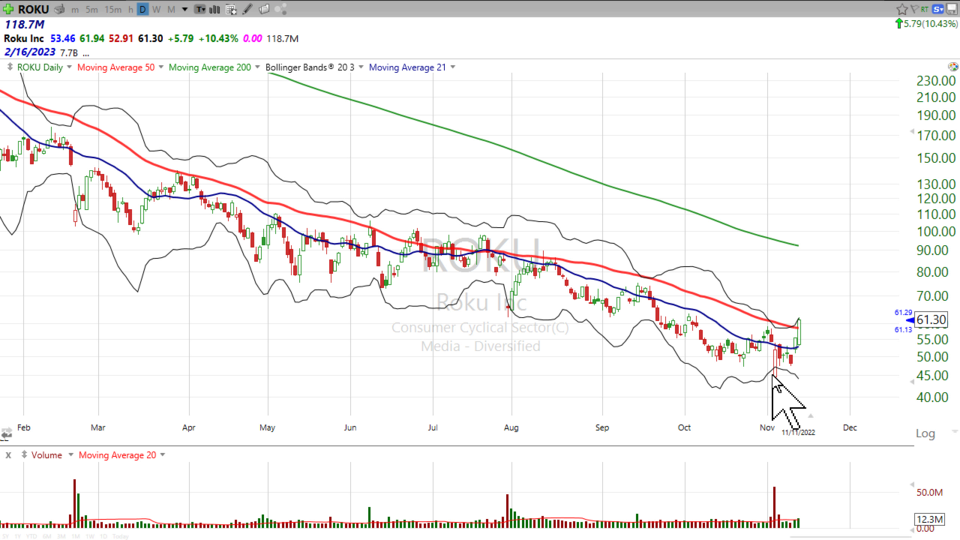Click the add indicator table icon

coord(231,9)
